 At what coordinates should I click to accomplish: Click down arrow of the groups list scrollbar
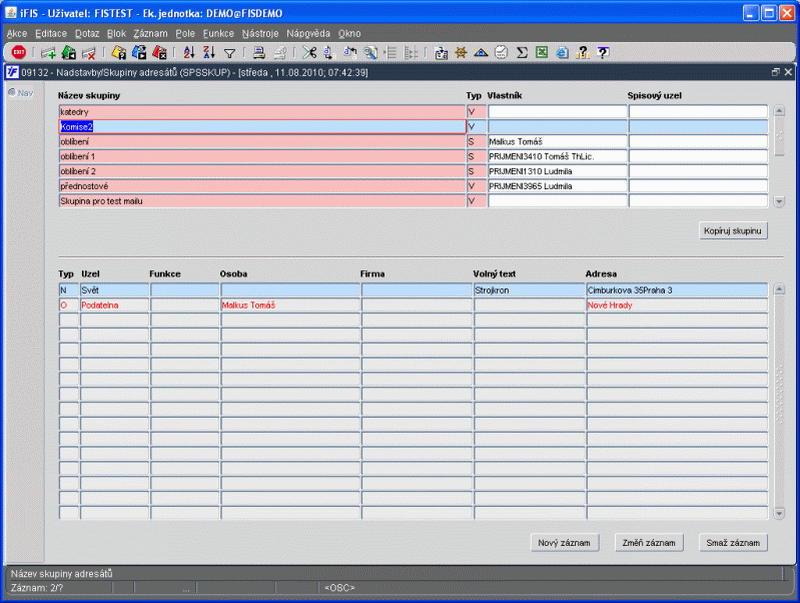click(779, 202)
